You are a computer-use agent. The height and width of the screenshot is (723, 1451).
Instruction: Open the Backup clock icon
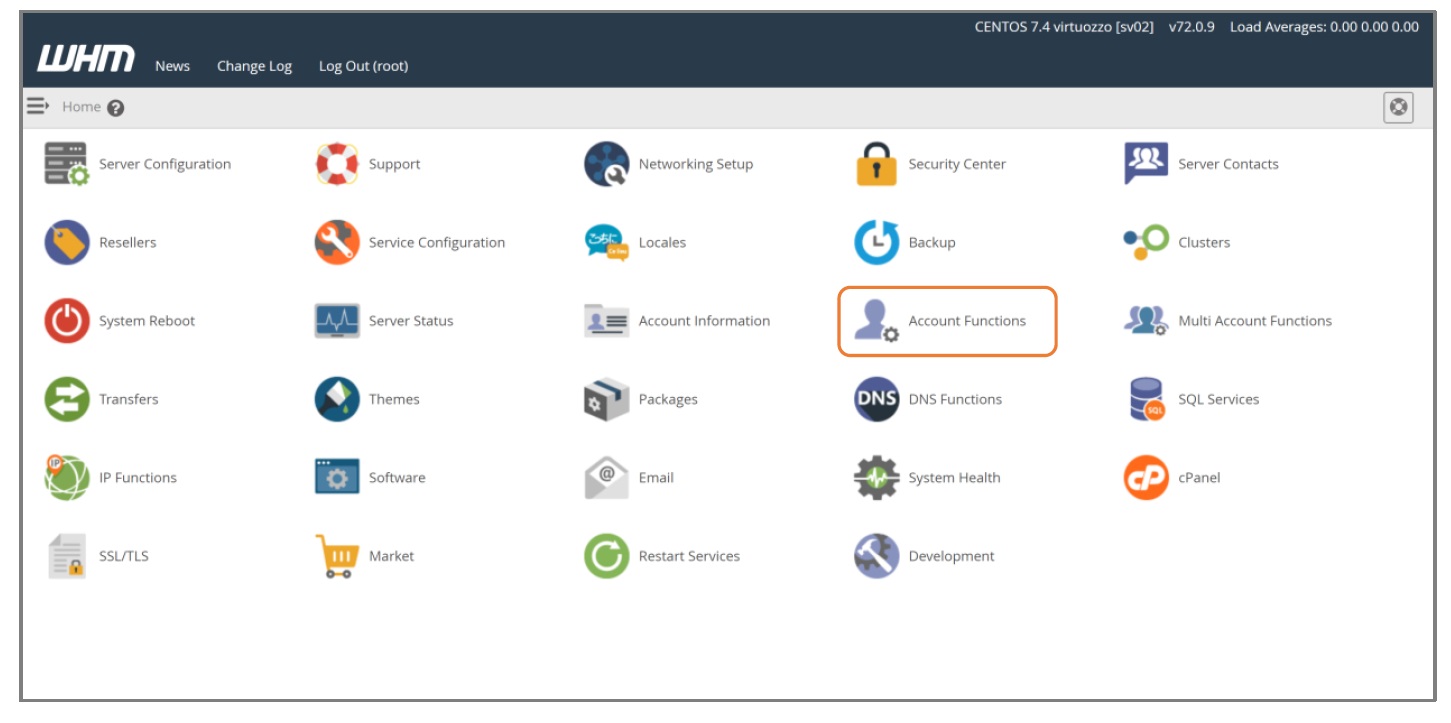[877, 242]
